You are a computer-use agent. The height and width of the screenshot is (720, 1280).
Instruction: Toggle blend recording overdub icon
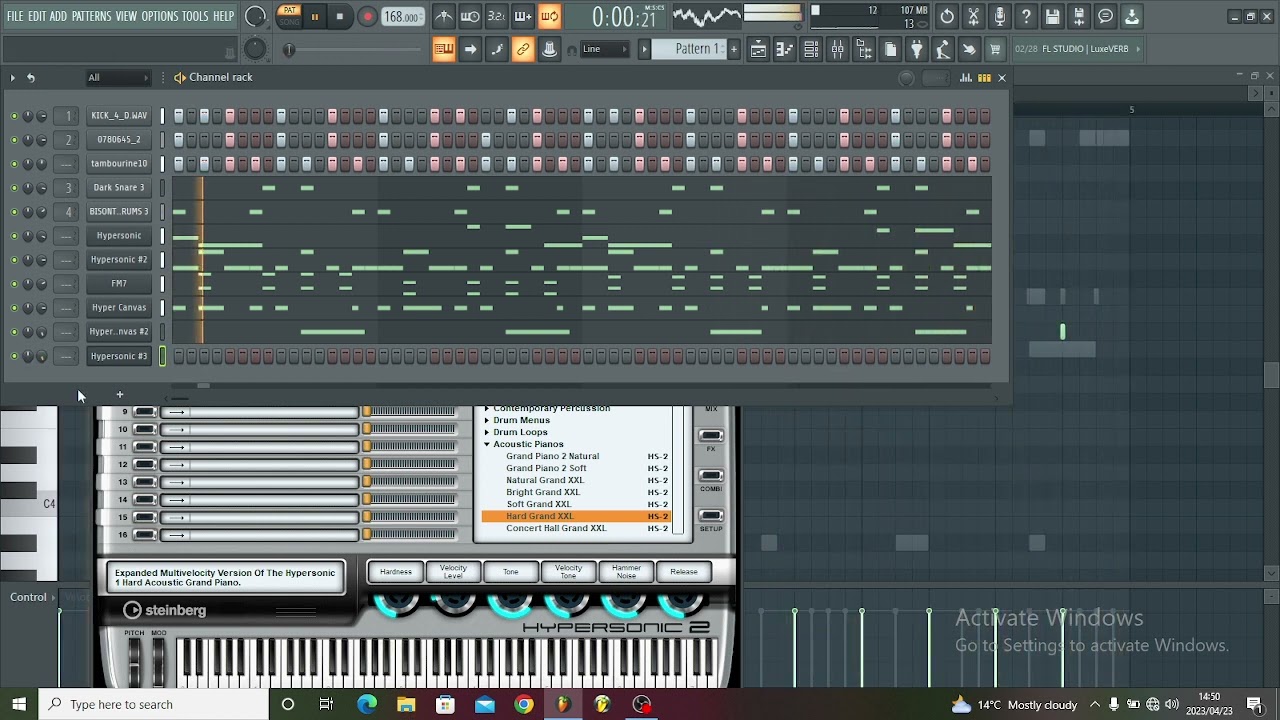click(x=523, y=16)
